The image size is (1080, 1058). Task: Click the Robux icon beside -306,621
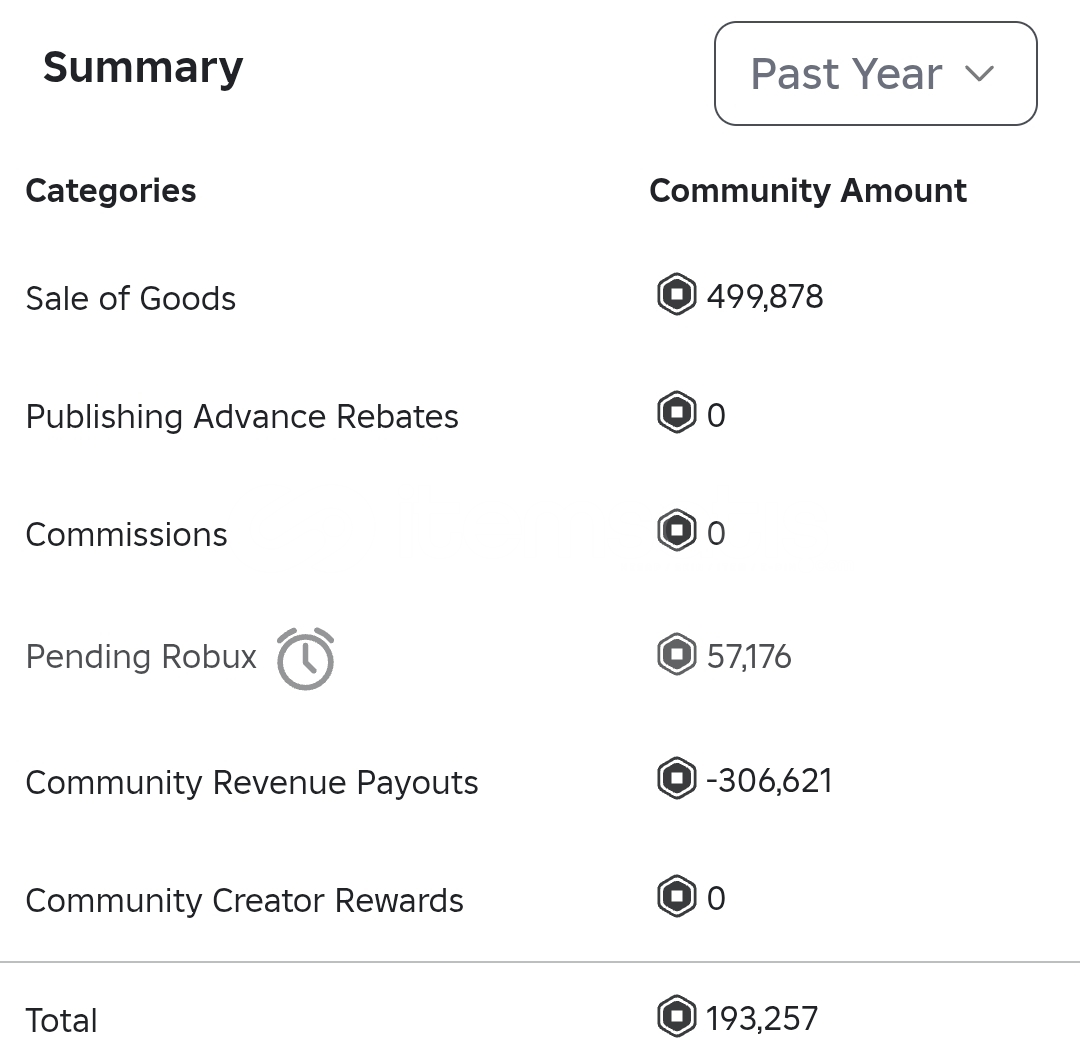[676, 780]
